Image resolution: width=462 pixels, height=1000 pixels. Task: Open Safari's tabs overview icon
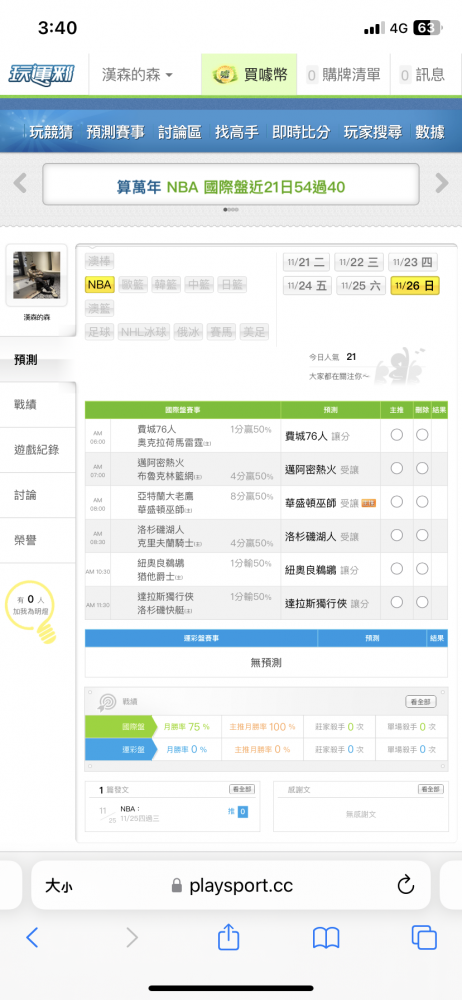424,937
